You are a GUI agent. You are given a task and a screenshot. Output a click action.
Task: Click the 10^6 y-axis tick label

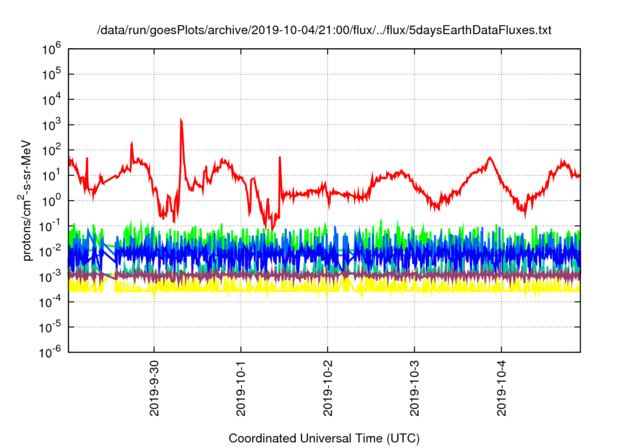(51, 49)
